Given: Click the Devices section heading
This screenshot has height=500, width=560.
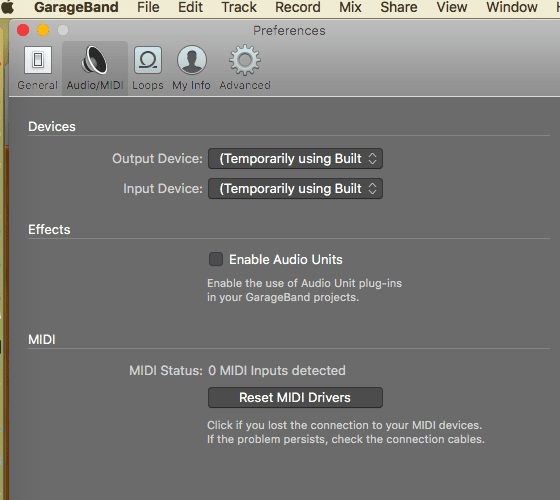Looking at the screenshot, I should coord(52,127).
